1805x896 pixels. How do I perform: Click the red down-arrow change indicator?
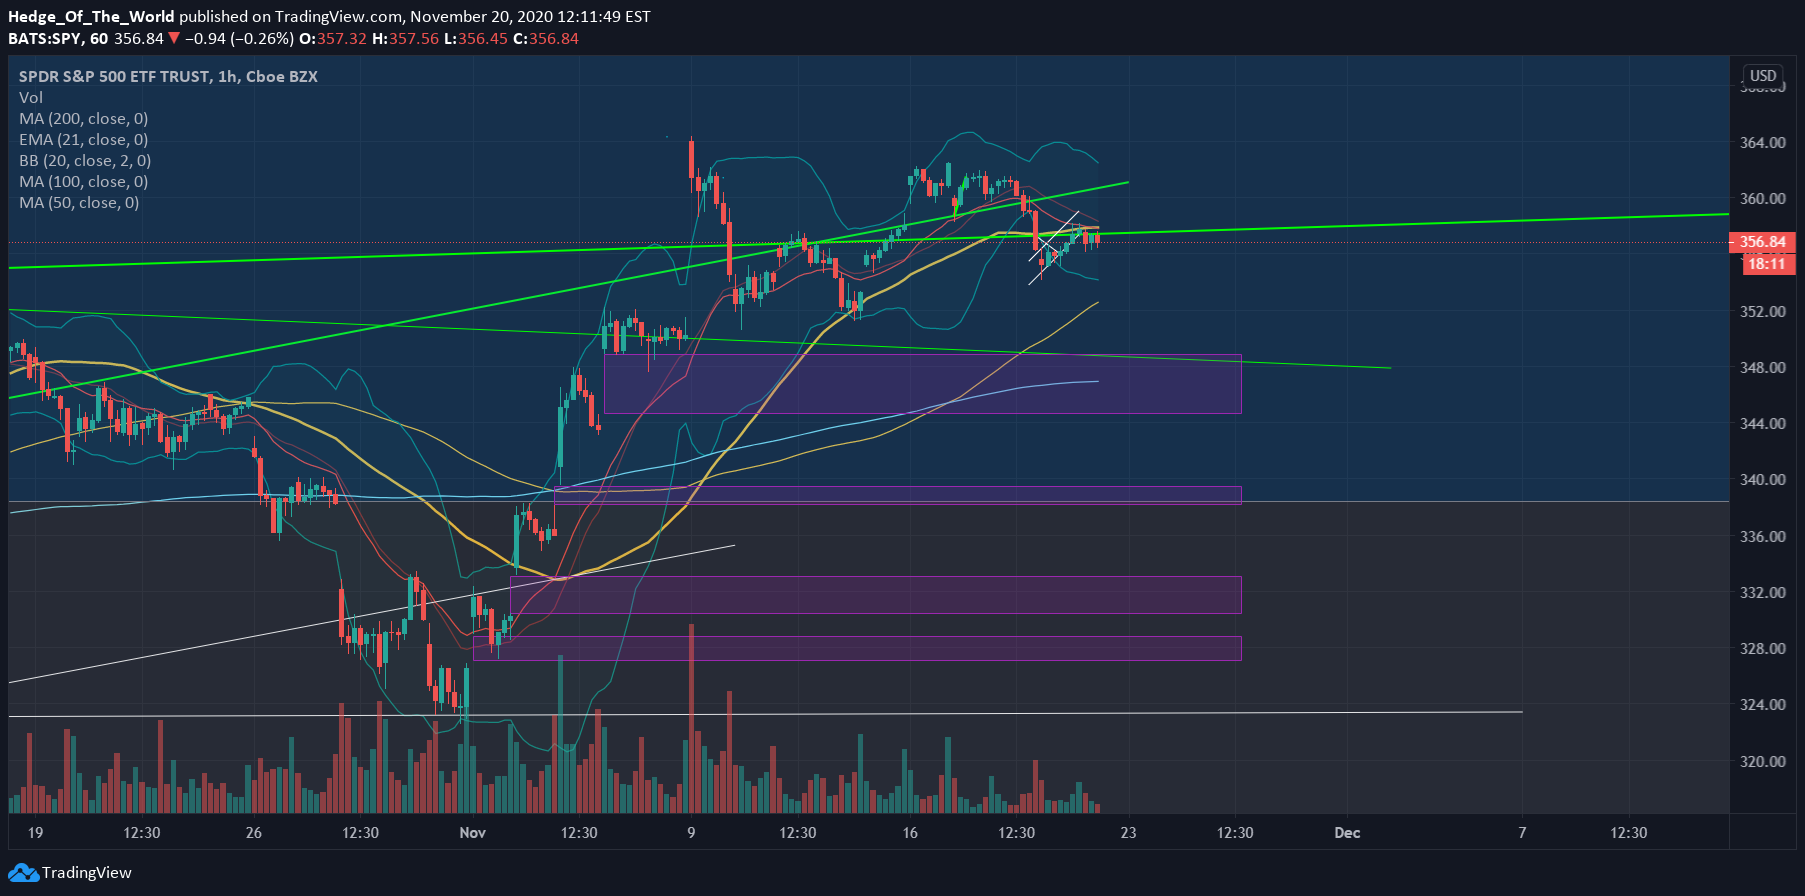(x=174, y=38)
